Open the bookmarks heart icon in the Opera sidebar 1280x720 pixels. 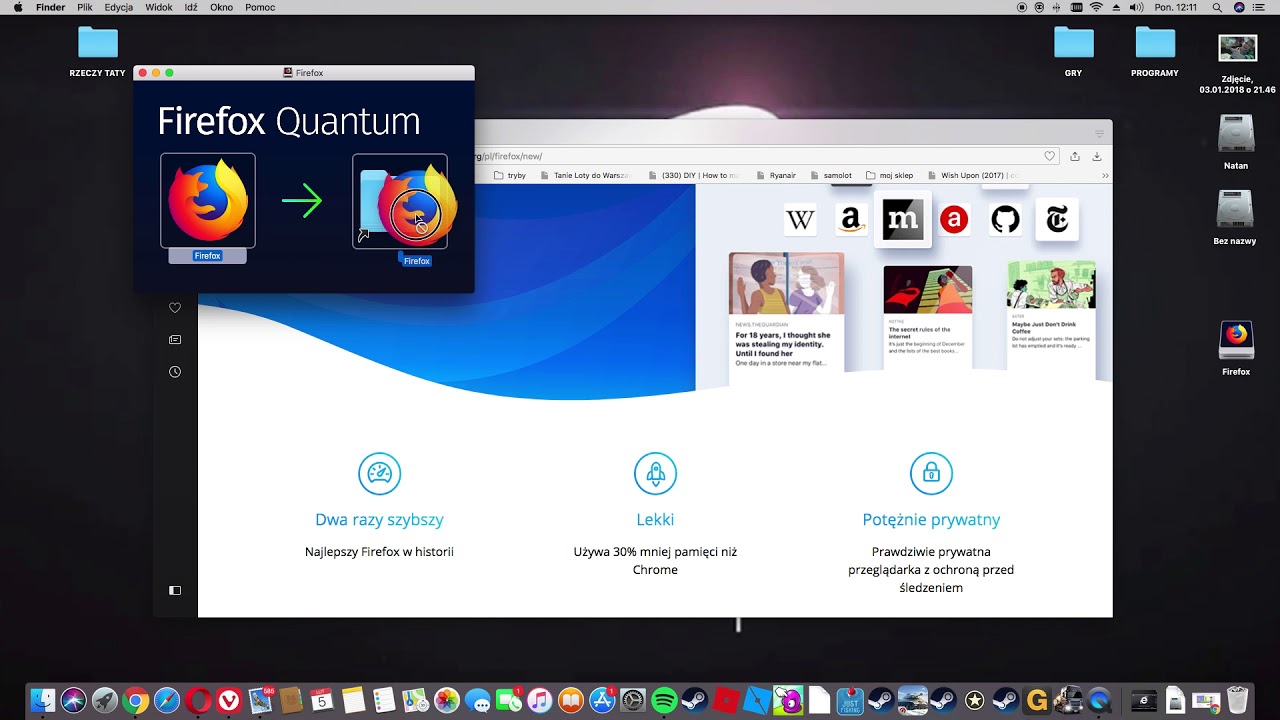(175, 308)
